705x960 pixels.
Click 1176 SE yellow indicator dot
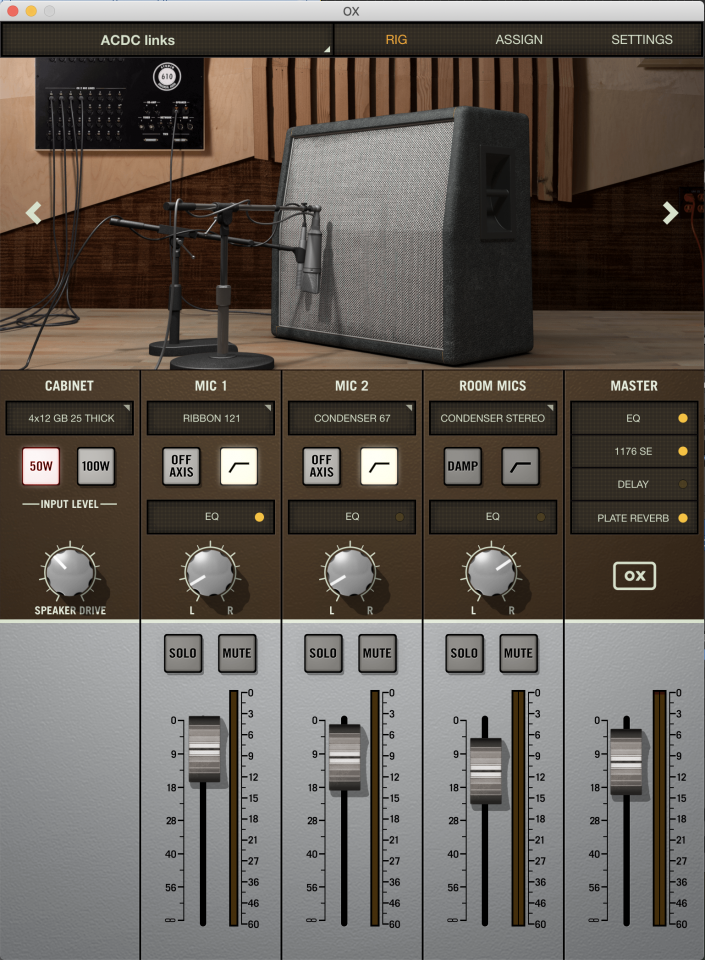coord(682,451)
